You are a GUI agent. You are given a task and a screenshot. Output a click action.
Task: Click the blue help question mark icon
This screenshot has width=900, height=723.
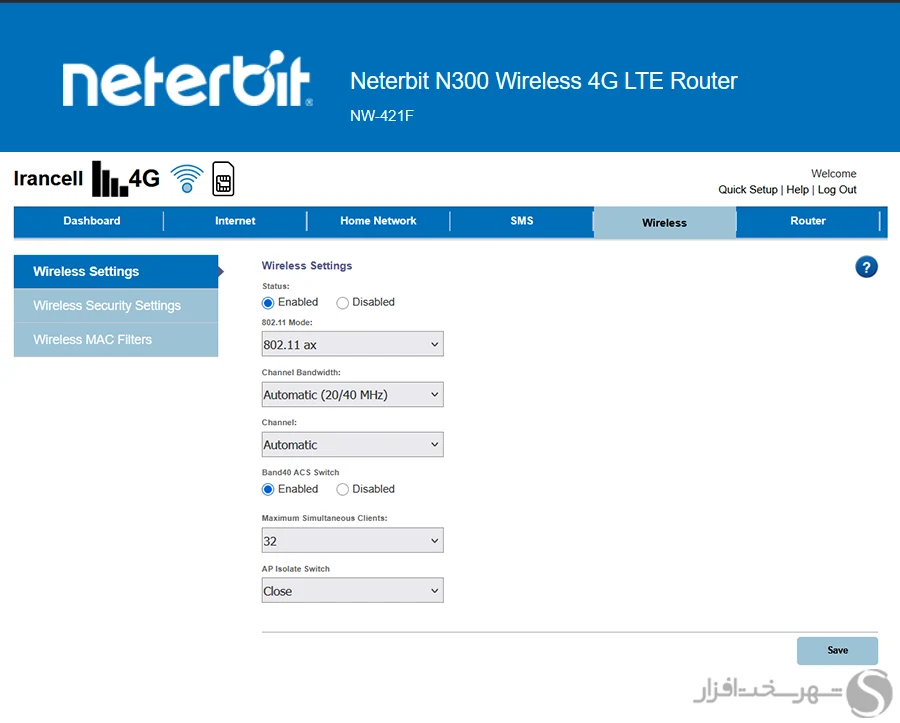[866, 267]
